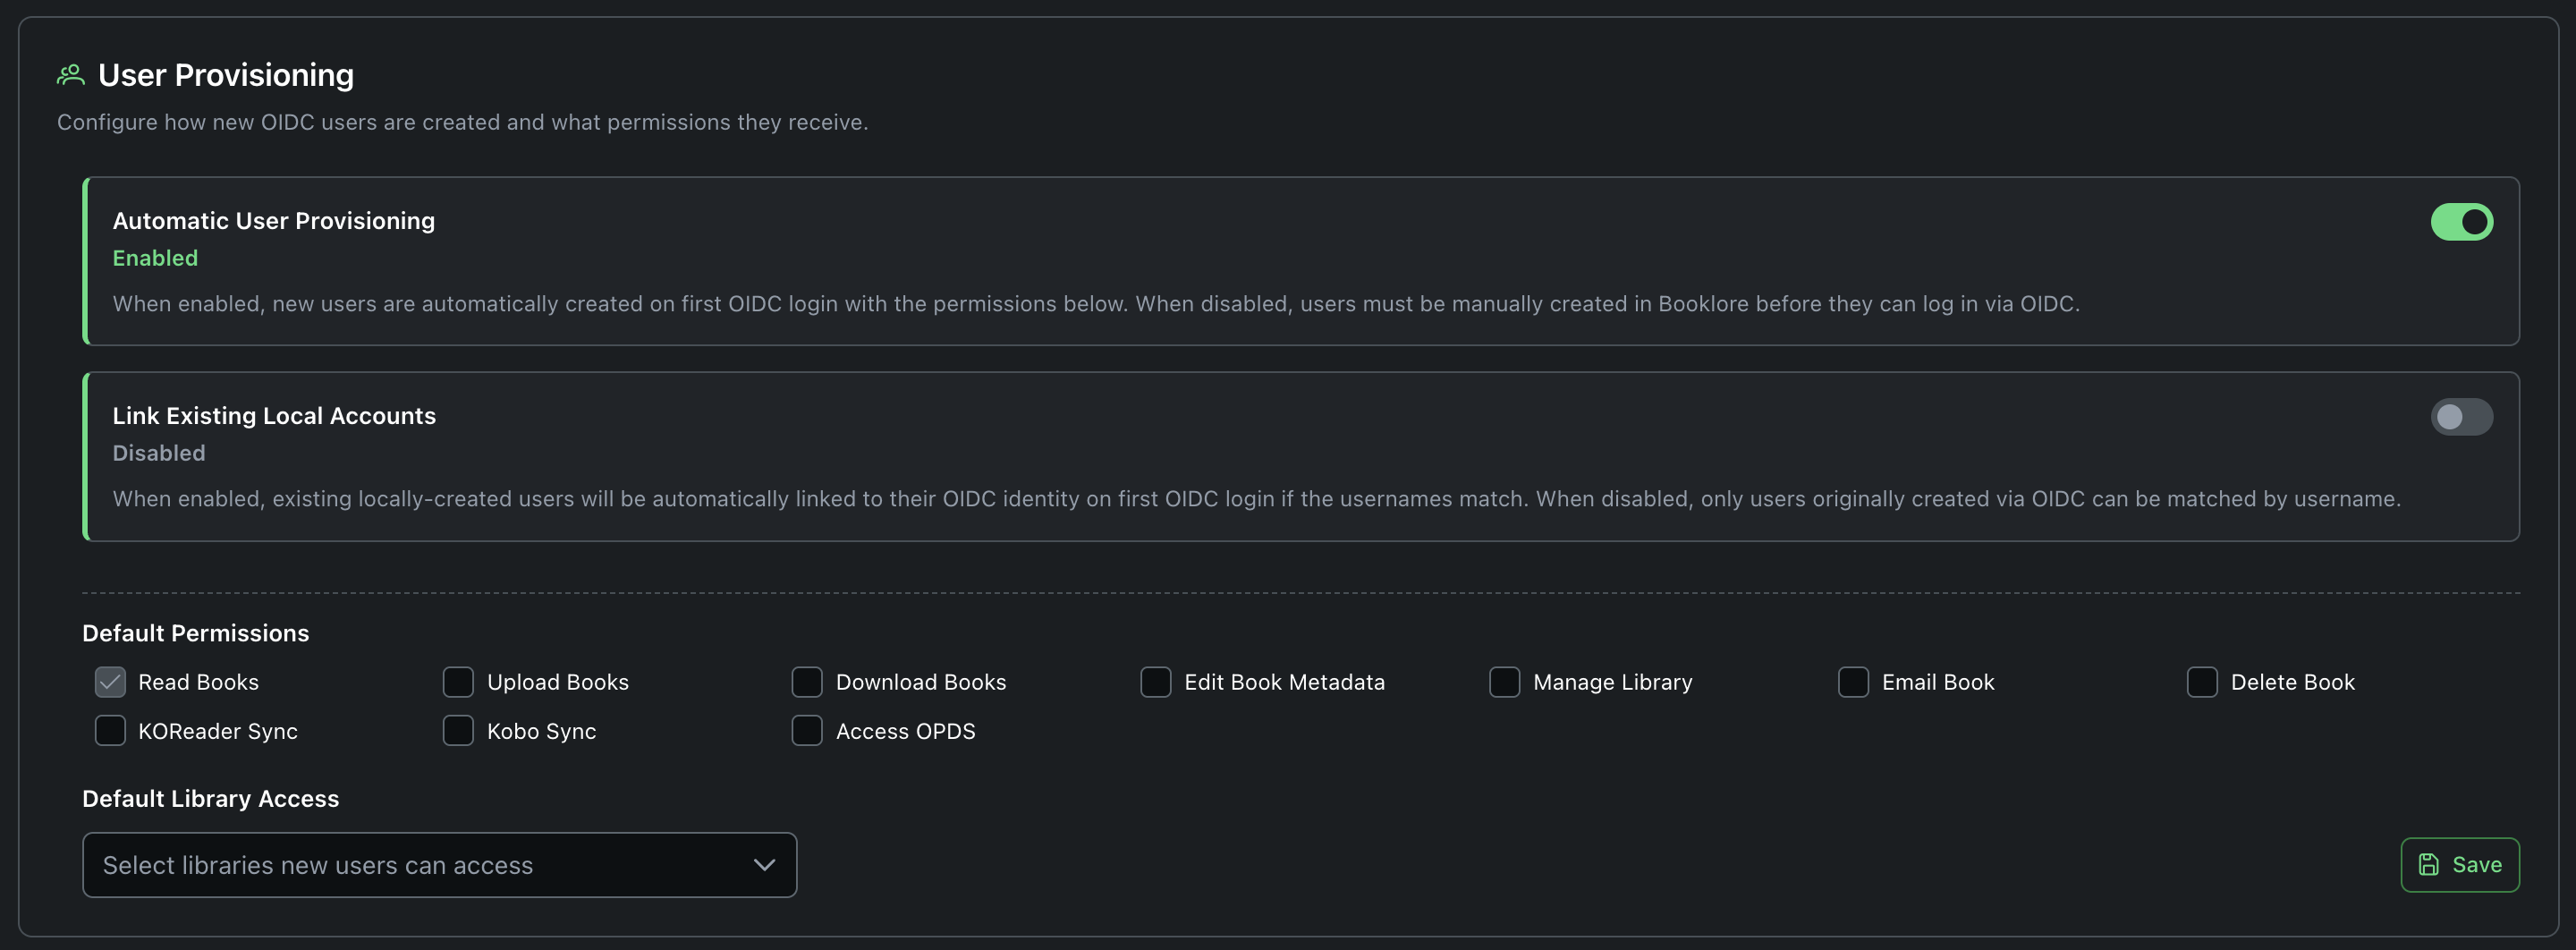Click the chevron on the libraries selector

point(763,864)
